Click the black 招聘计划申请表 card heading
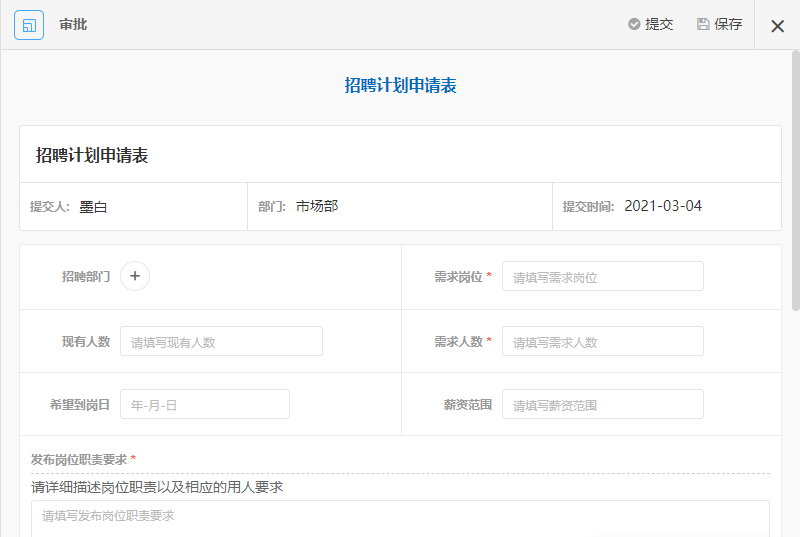Image resolution: width=800 pixels, height=537 pixels. click(92, 155)
